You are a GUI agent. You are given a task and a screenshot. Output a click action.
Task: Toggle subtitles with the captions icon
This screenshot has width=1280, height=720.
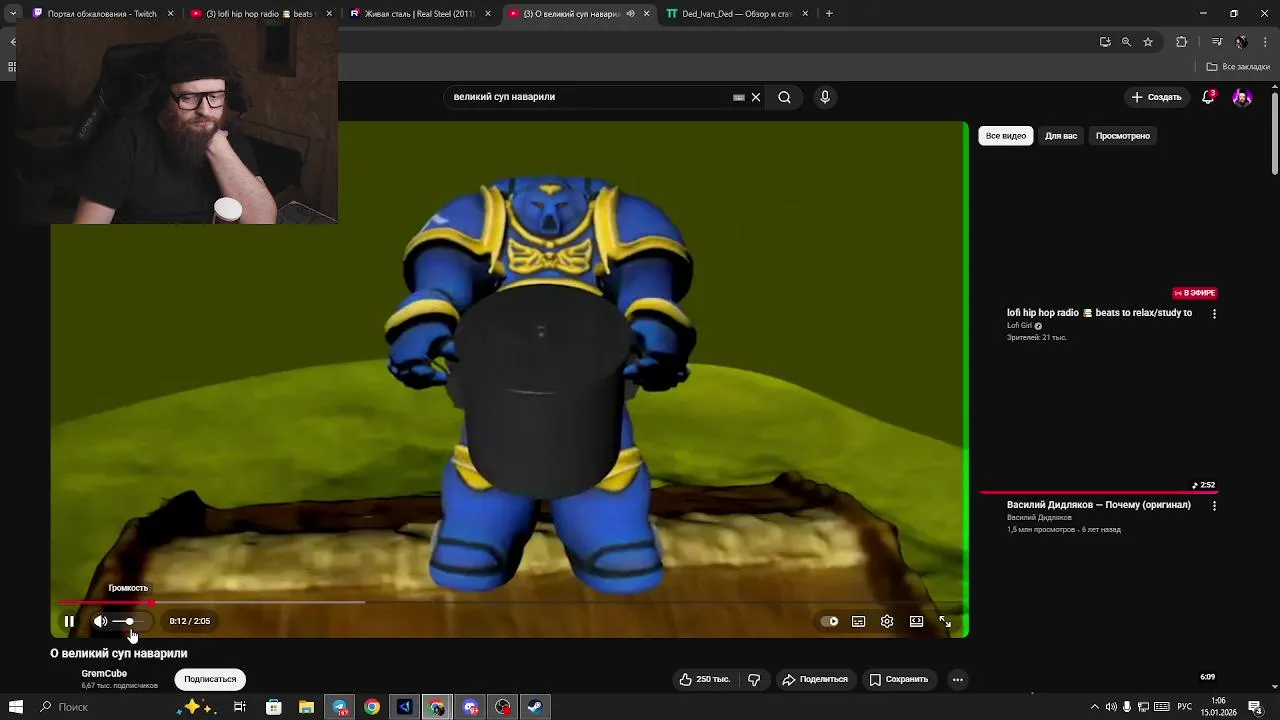(x=858, y=621)
